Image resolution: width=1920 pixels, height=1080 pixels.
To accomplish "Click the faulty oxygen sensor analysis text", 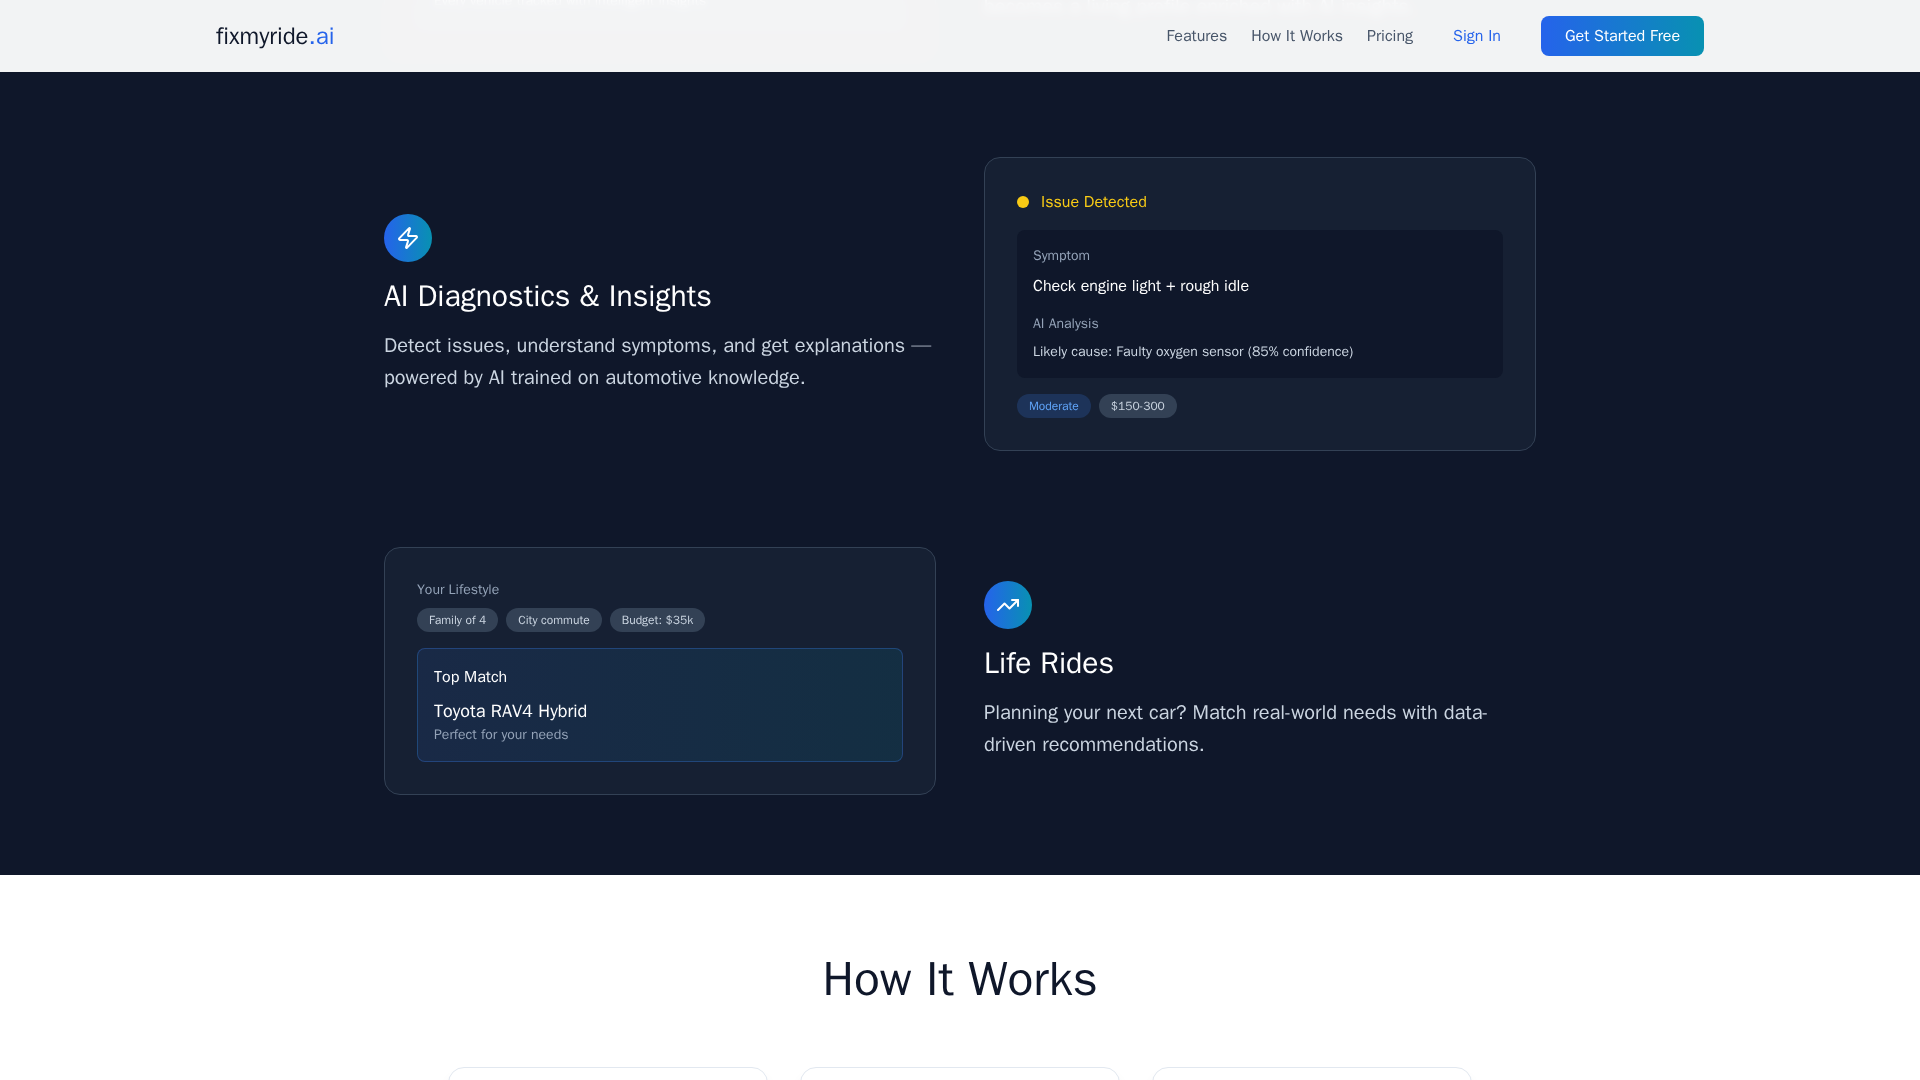I will tap(1192, 352).
